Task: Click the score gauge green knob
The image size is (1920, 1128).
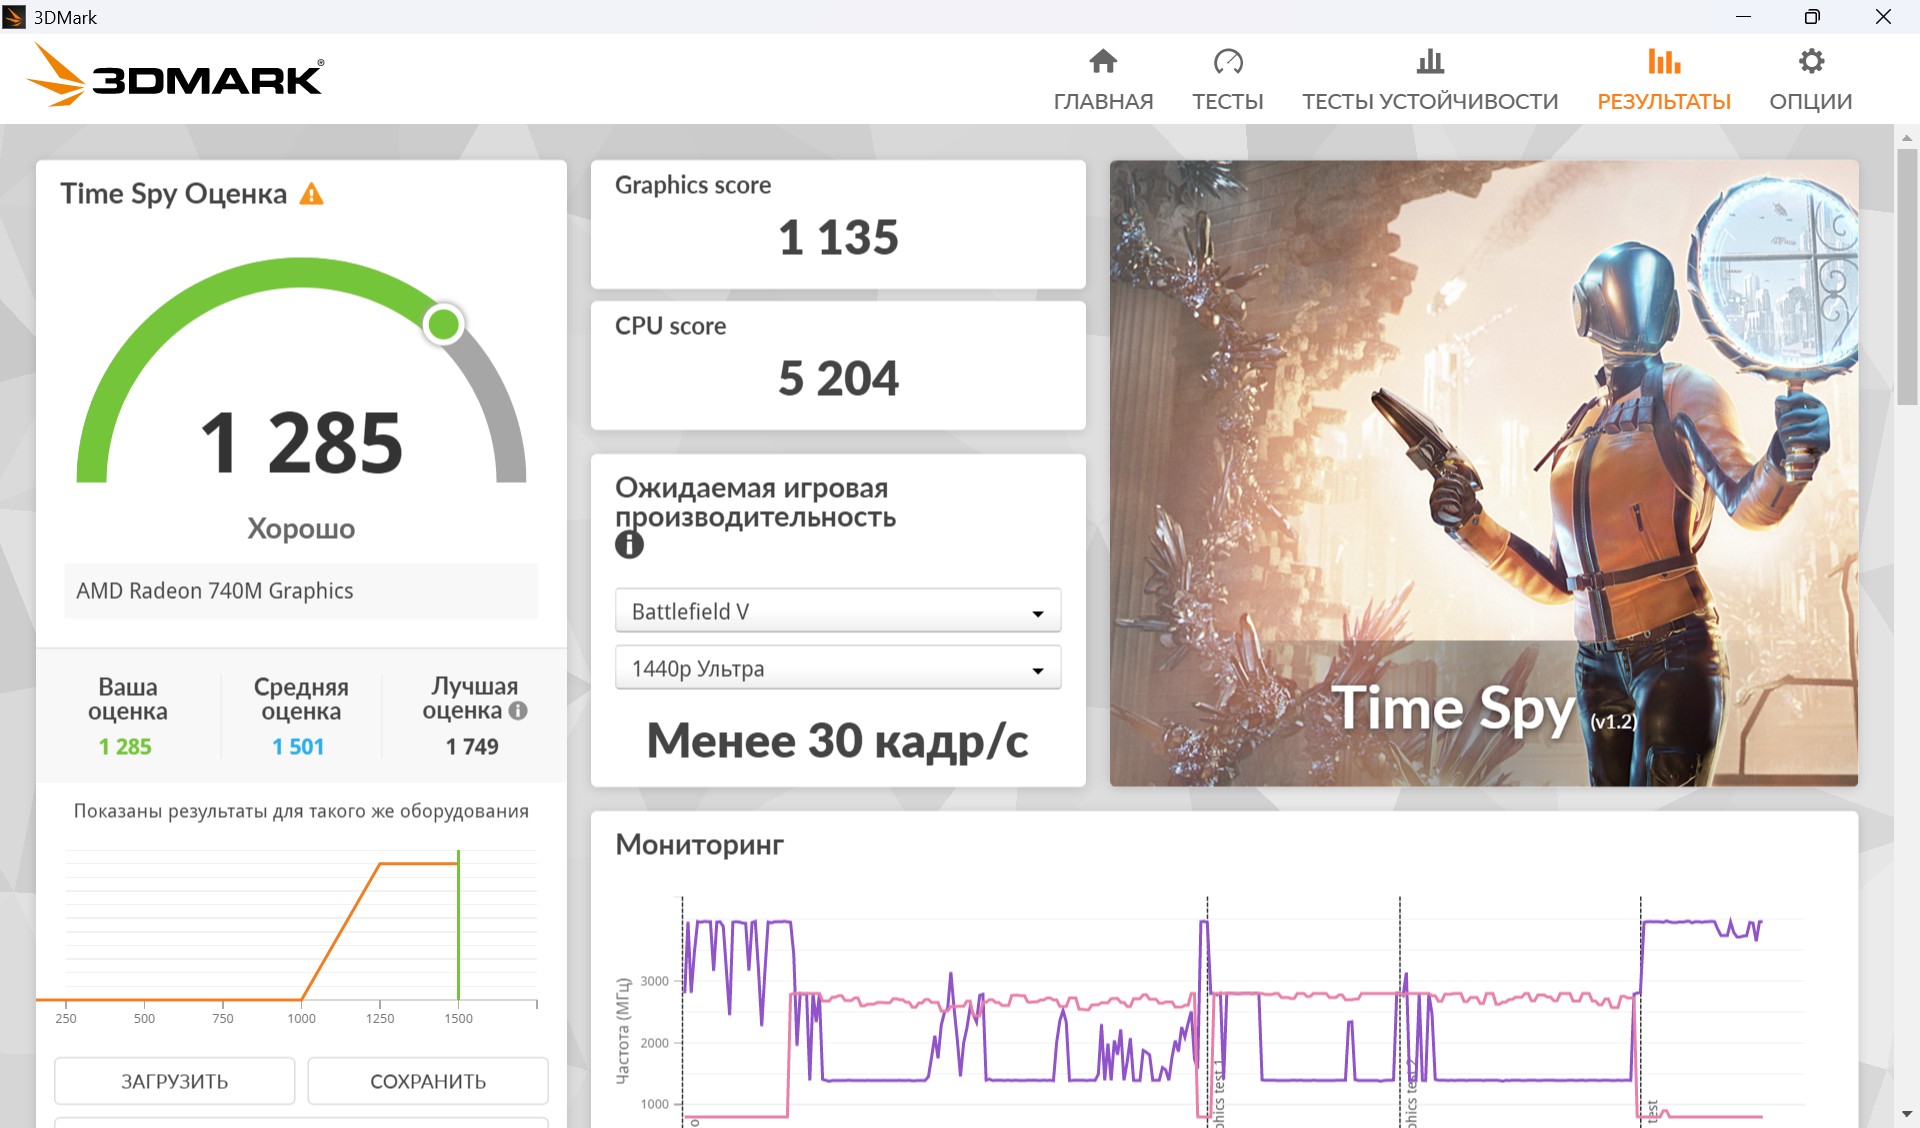Action: (x=443, y=324)
